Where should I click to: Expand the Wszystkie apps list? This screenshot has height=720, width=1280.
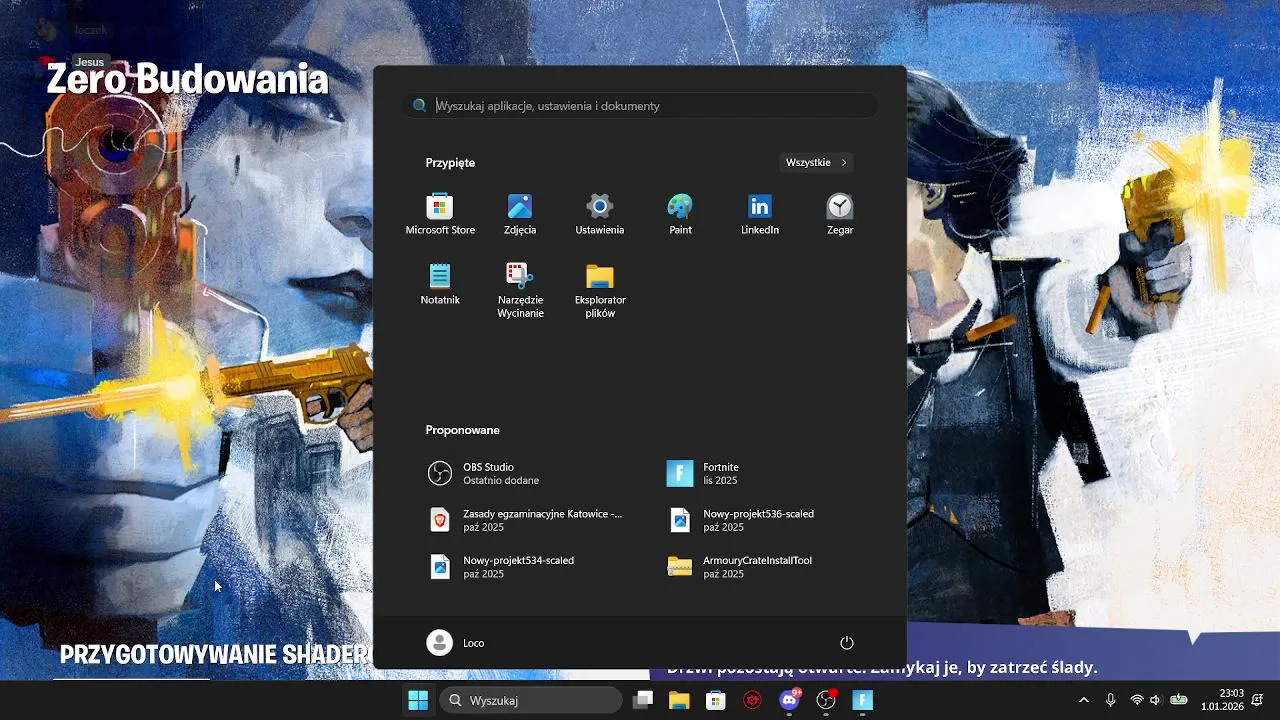[x=816, y=162]
